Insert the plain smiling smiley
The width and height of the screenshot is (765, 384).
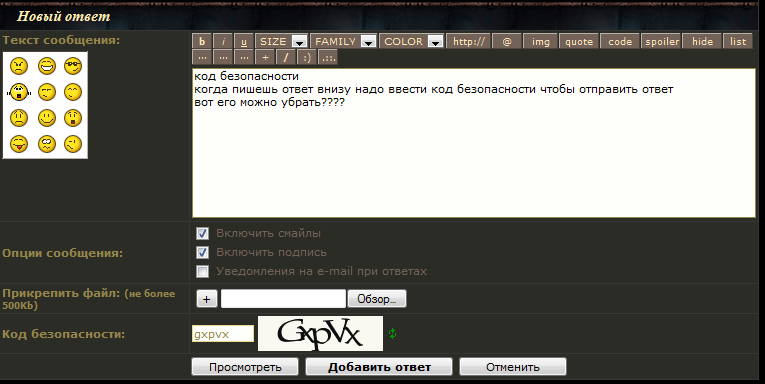tap(47, 118)
